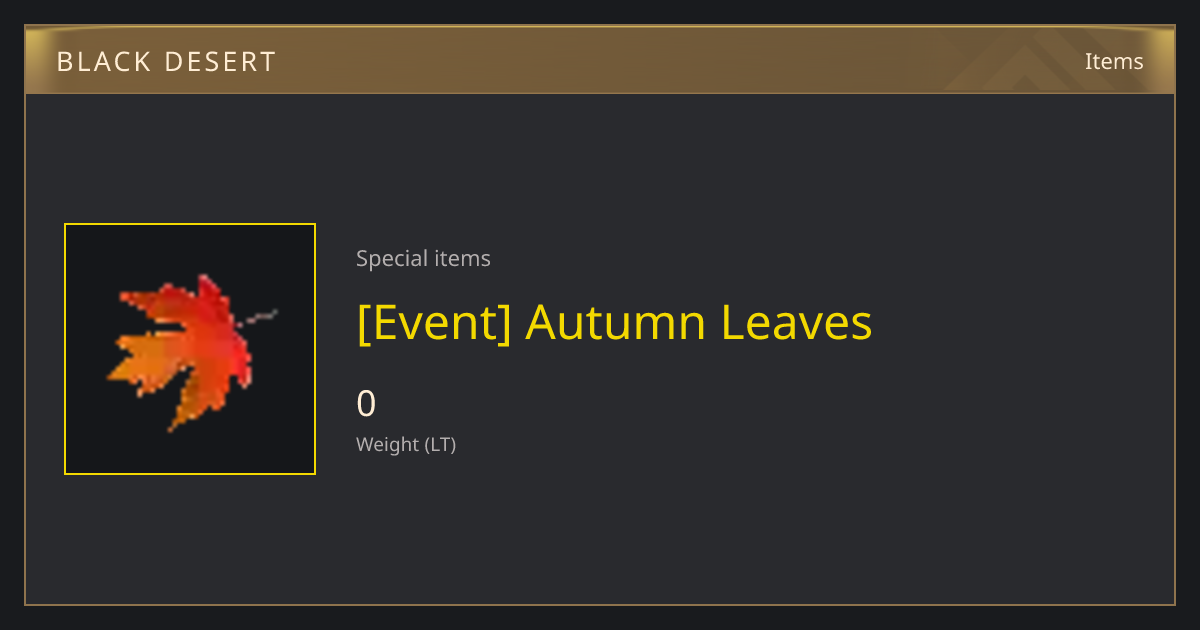Viewport: 1200px width, 630px height.
Task: Select the yellow-bordered item thumbnail frame
Action: (x=190, y=349)
